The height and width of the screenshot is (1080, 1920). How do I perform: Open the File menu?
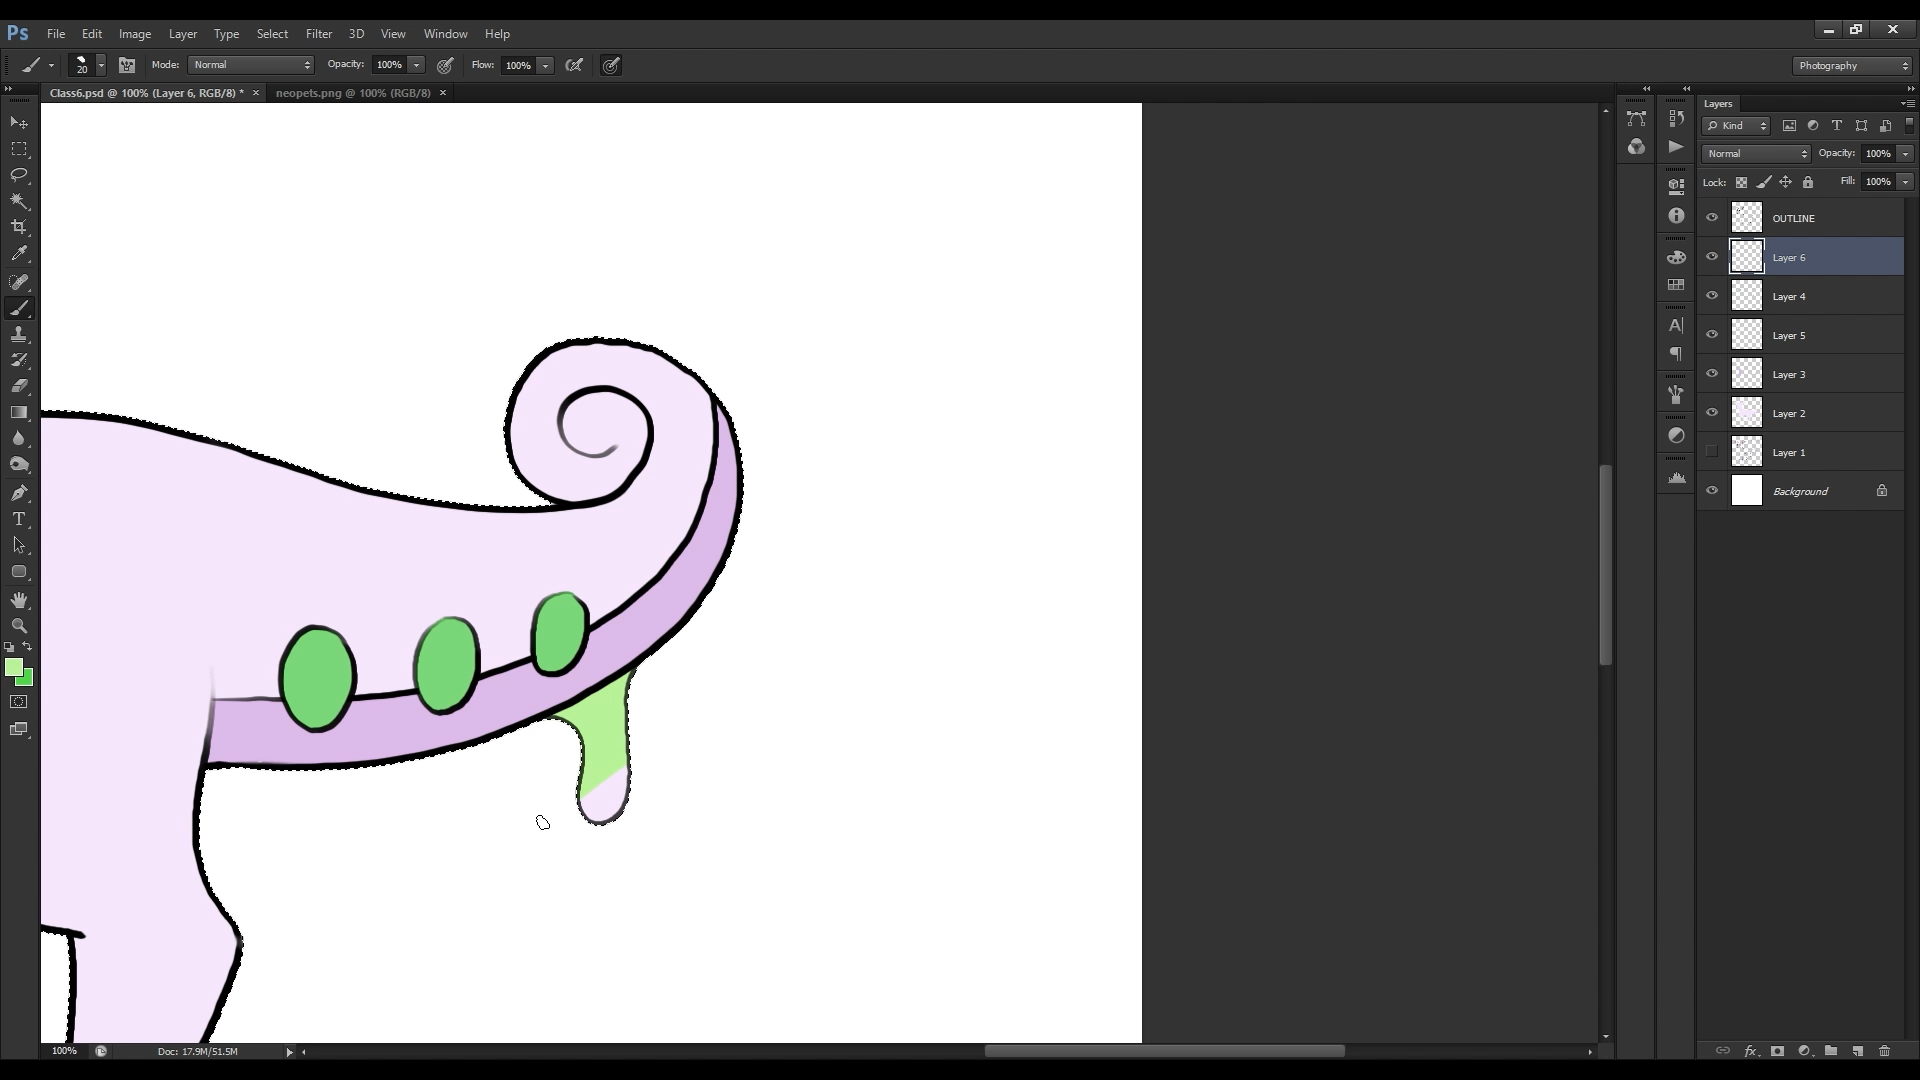[56, 34]
